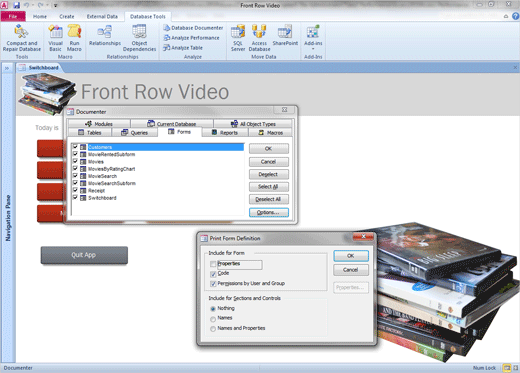Screen dimensions: 520x373
Task: Click the Deselect All button
Action: pyautogui.click(x=269, y=199)
